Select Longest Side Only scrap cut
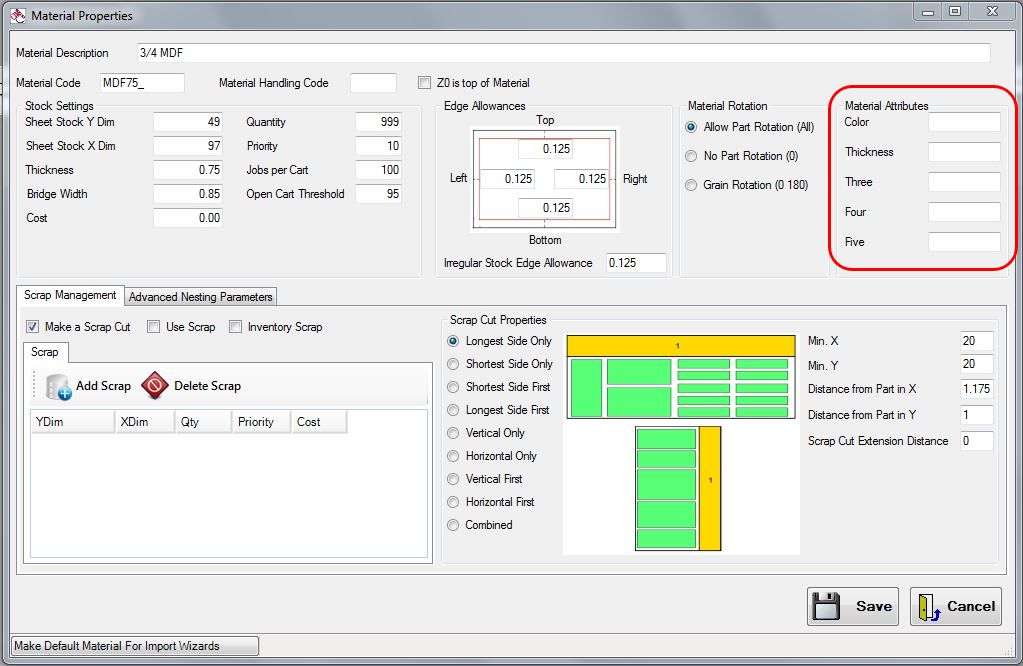1023x666 pixels. [453, 341]
